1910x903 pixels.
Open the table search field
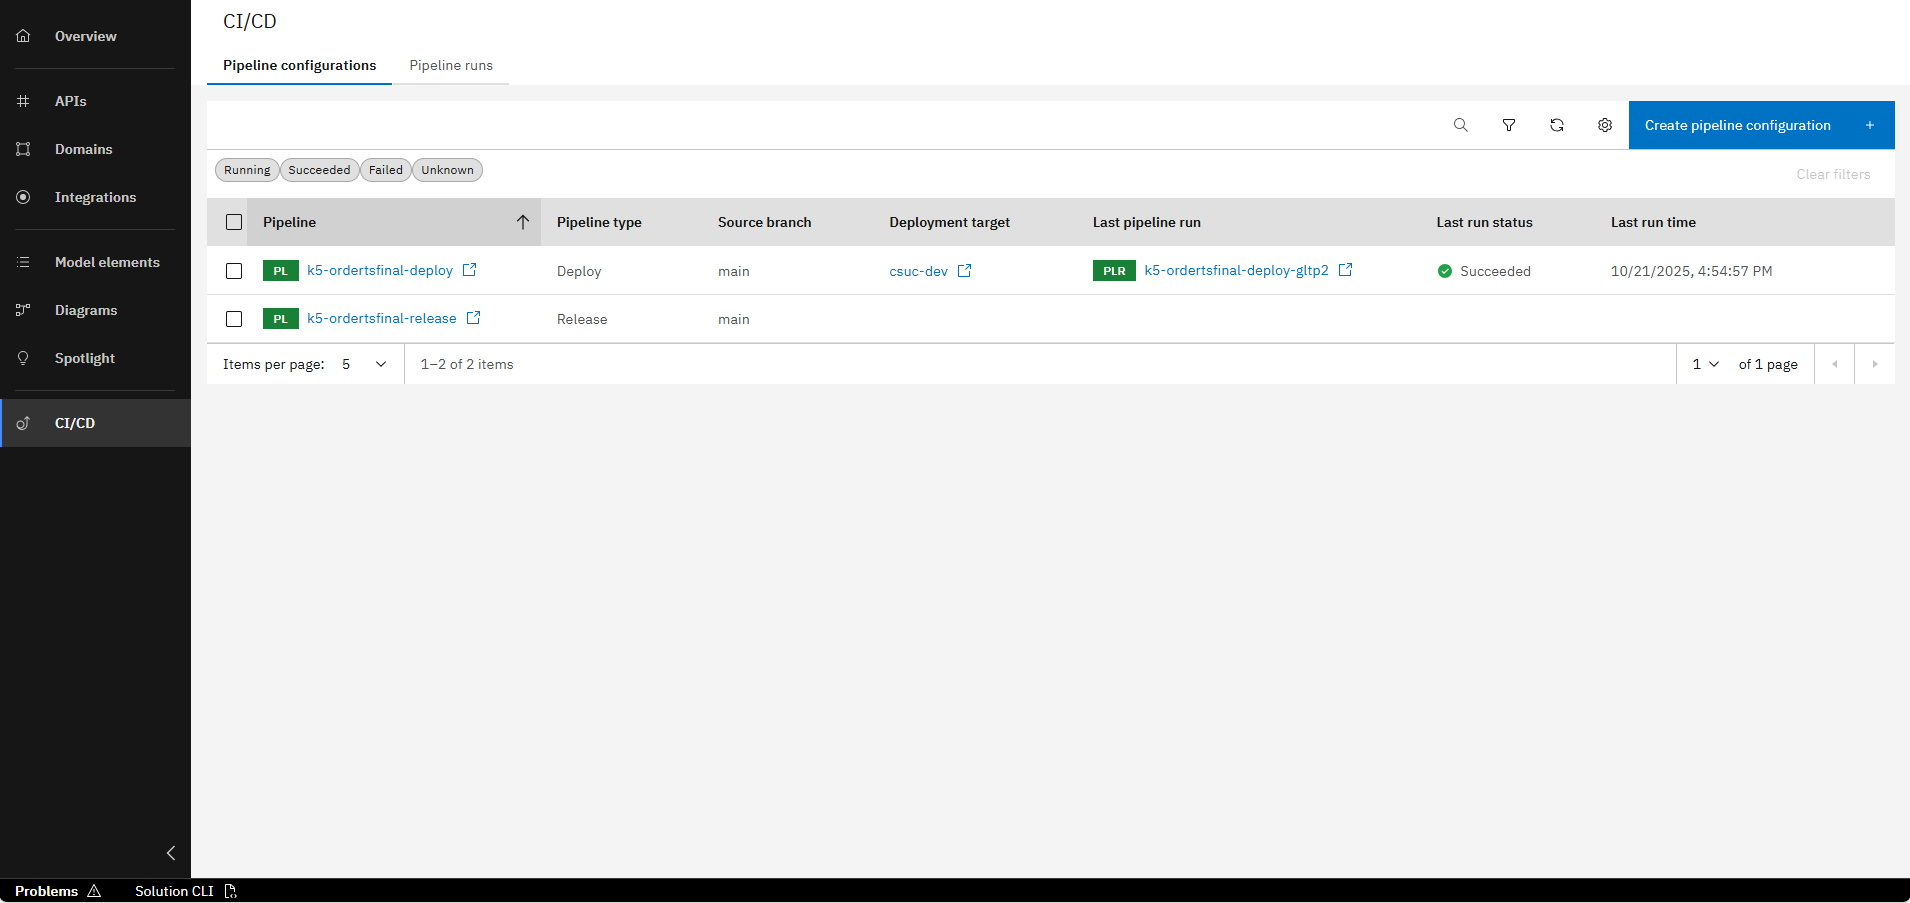(x=1460, y=124)
